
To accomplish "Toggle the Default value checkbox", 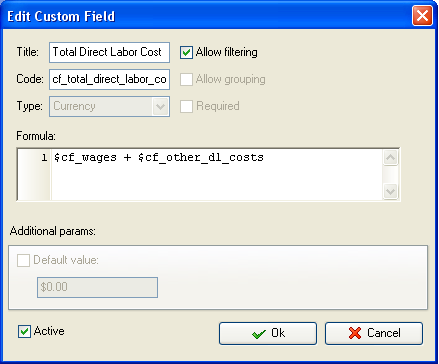I will (x=23, y=260).
